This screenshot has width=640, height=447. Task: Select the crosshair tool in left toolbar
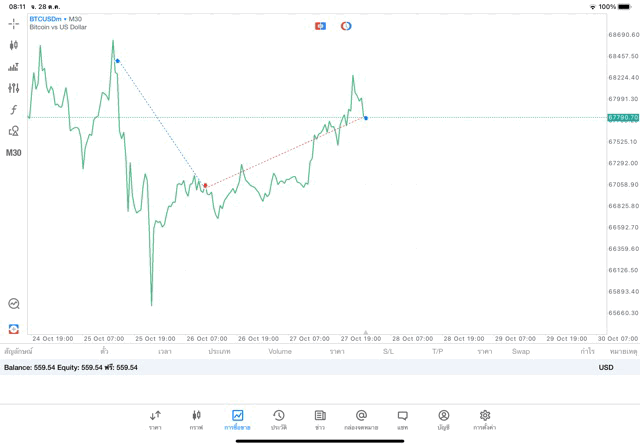[x=14, y=23]
